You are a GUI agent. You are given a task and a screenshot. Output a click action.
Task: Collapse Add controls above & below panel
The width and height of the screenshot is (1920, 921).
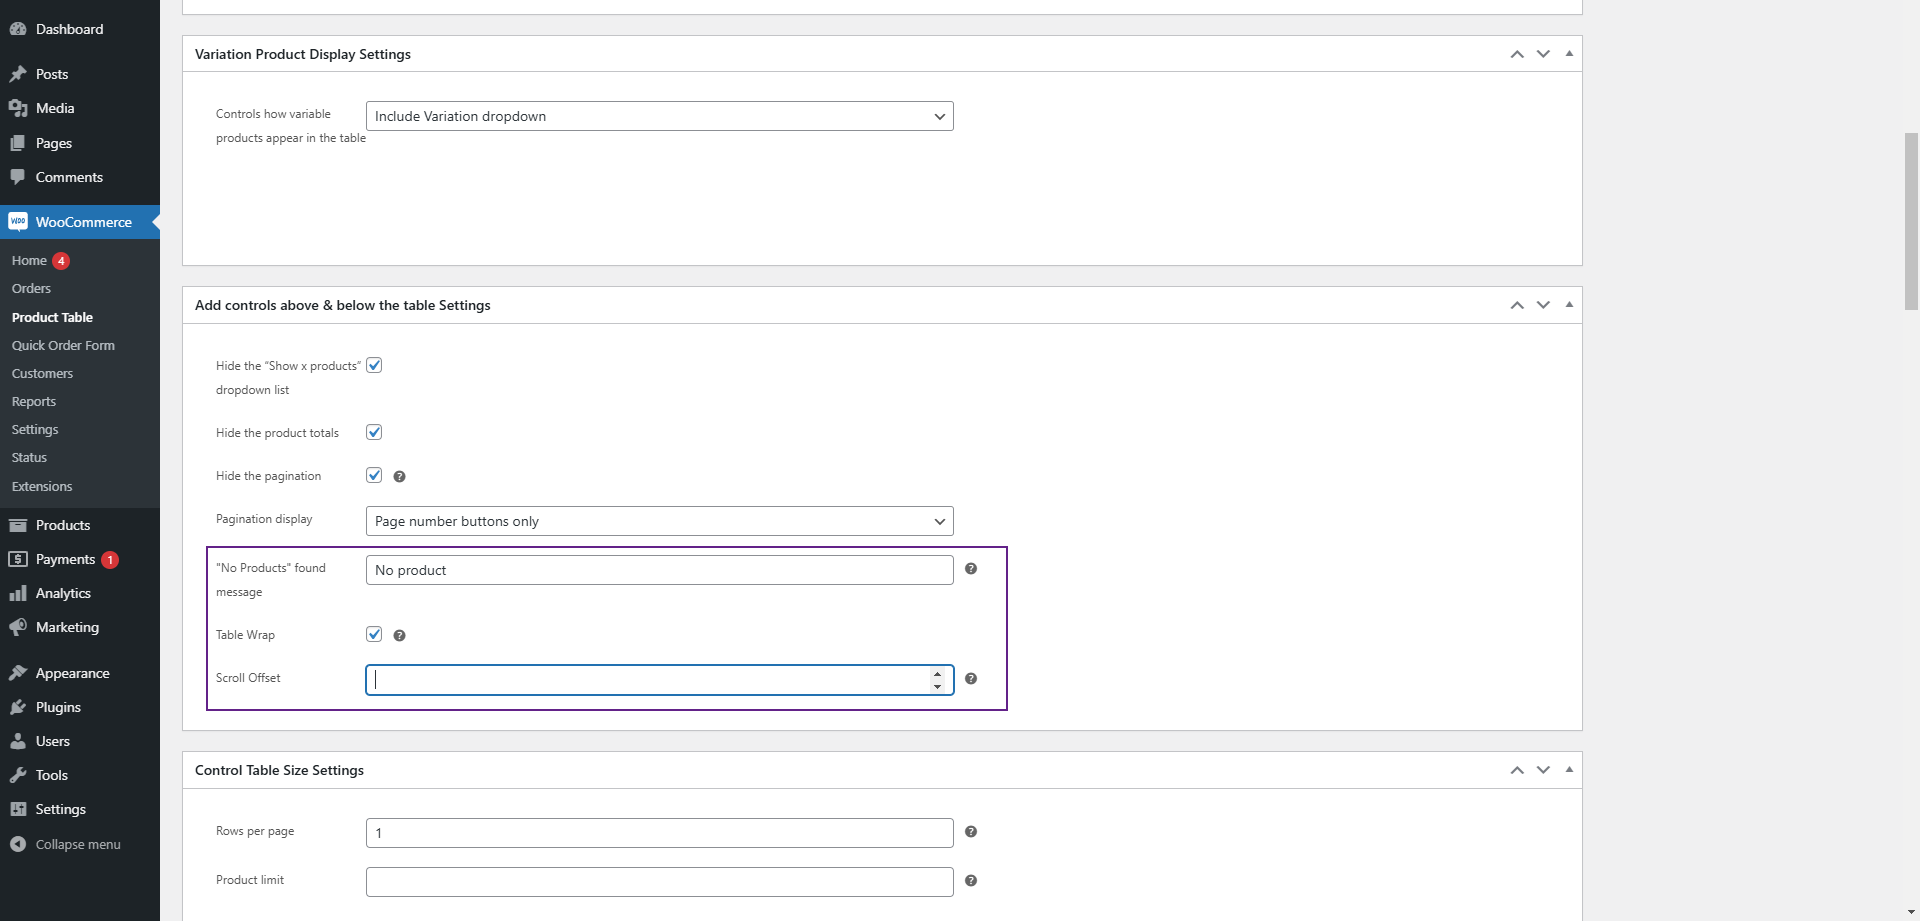[x=1569, y=305]
